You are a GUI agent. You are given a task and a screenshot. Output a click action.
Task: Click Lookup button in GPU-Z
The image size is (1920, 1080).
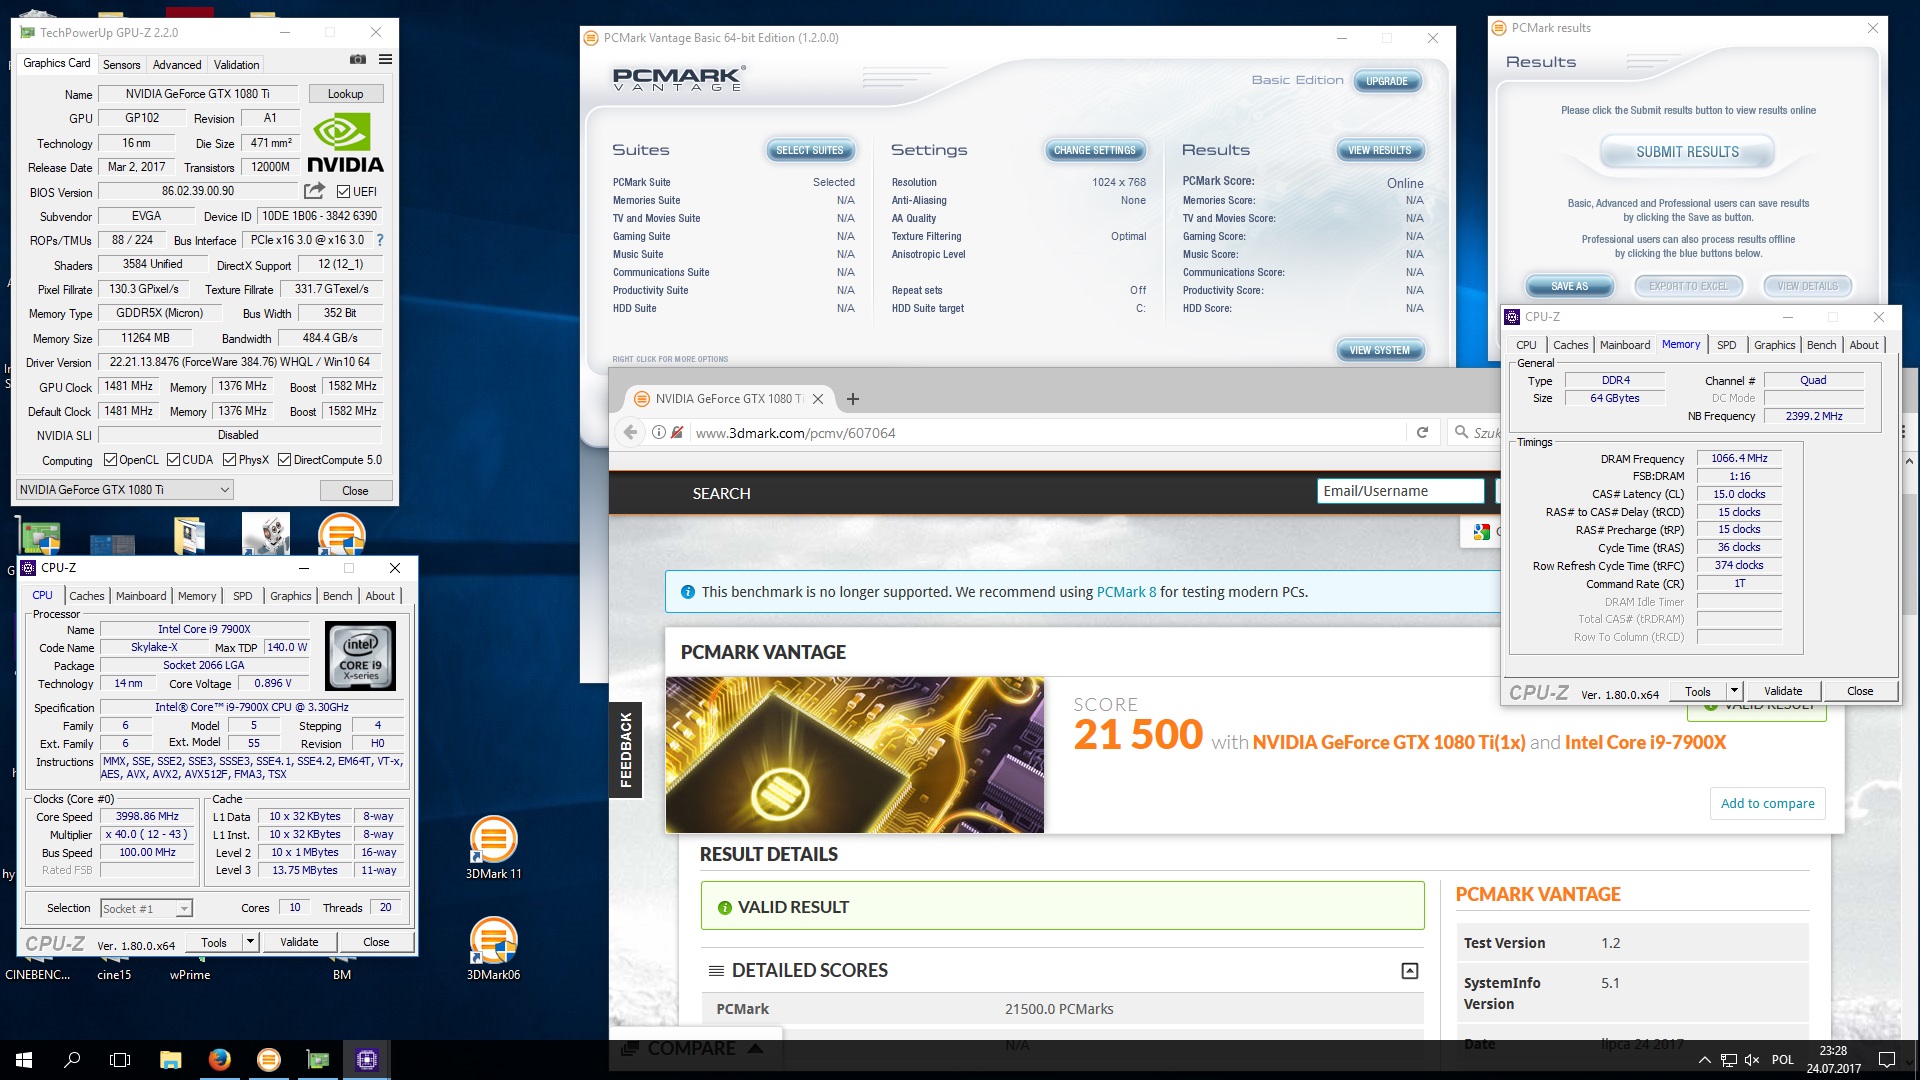(x=345, y=94)
